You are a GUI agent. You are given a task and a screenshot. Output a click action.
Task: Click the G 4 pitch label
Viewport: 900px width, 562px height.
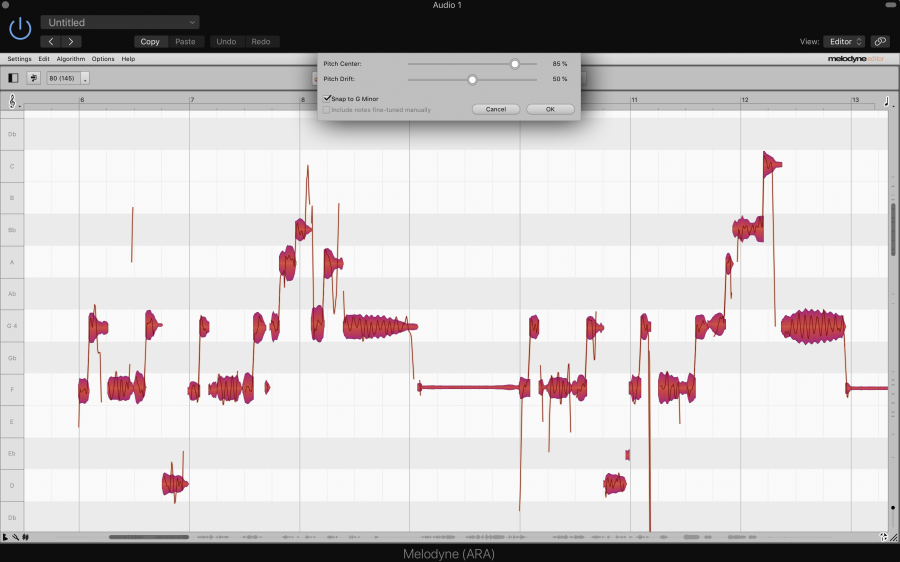pyautogui.click(x=12, y=325)
